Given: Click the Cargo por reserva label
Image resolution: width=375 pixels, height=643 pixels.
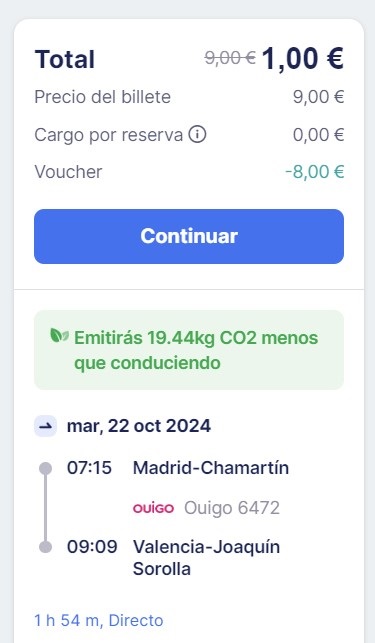Looking at the screenshot, I should click(108, 135).
